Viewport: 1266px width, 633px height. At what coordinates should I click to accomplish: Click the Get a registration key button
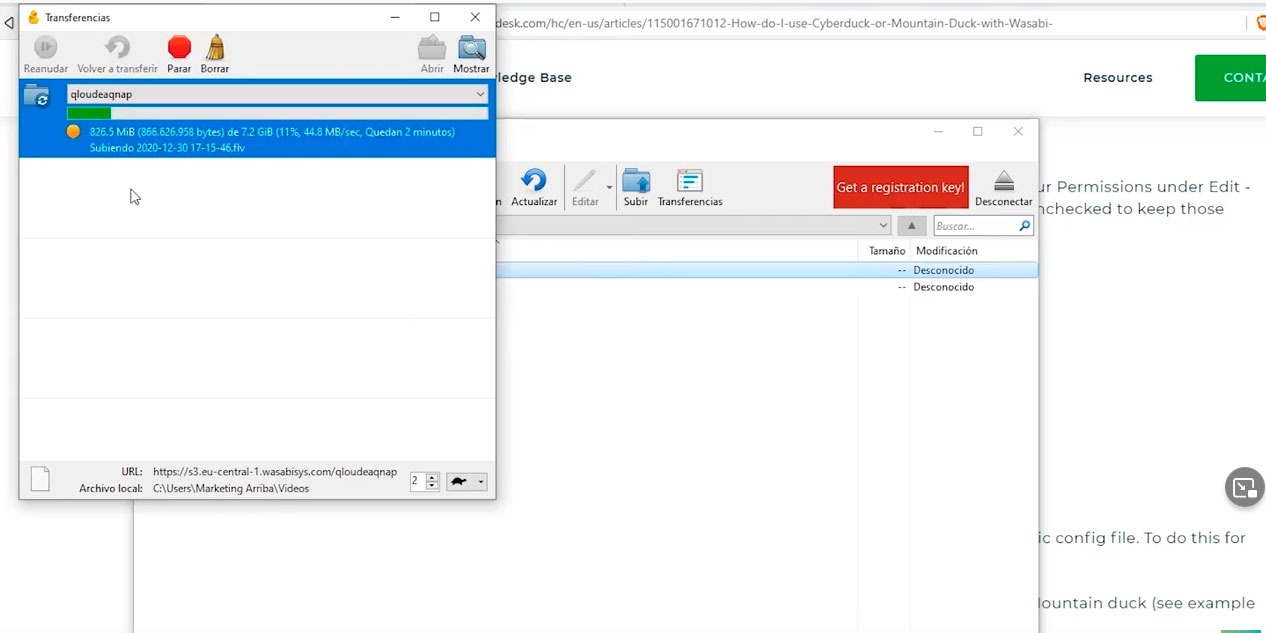tap(901, 187)
